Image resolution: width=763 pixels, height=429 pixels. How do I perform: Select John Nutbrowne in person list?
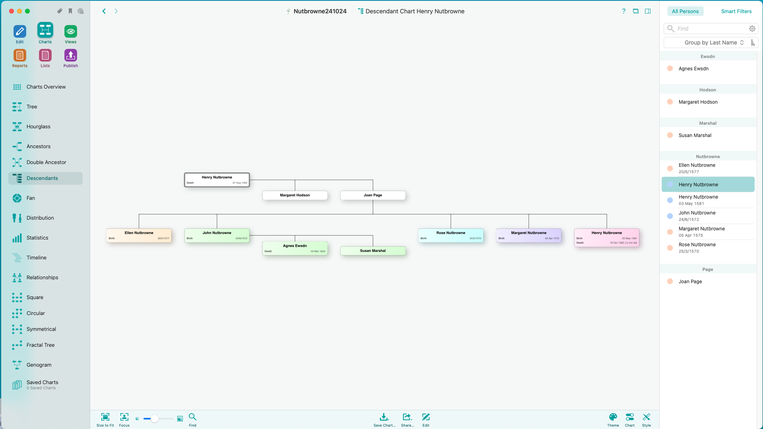pyautogui.click(x=708, y=216)
